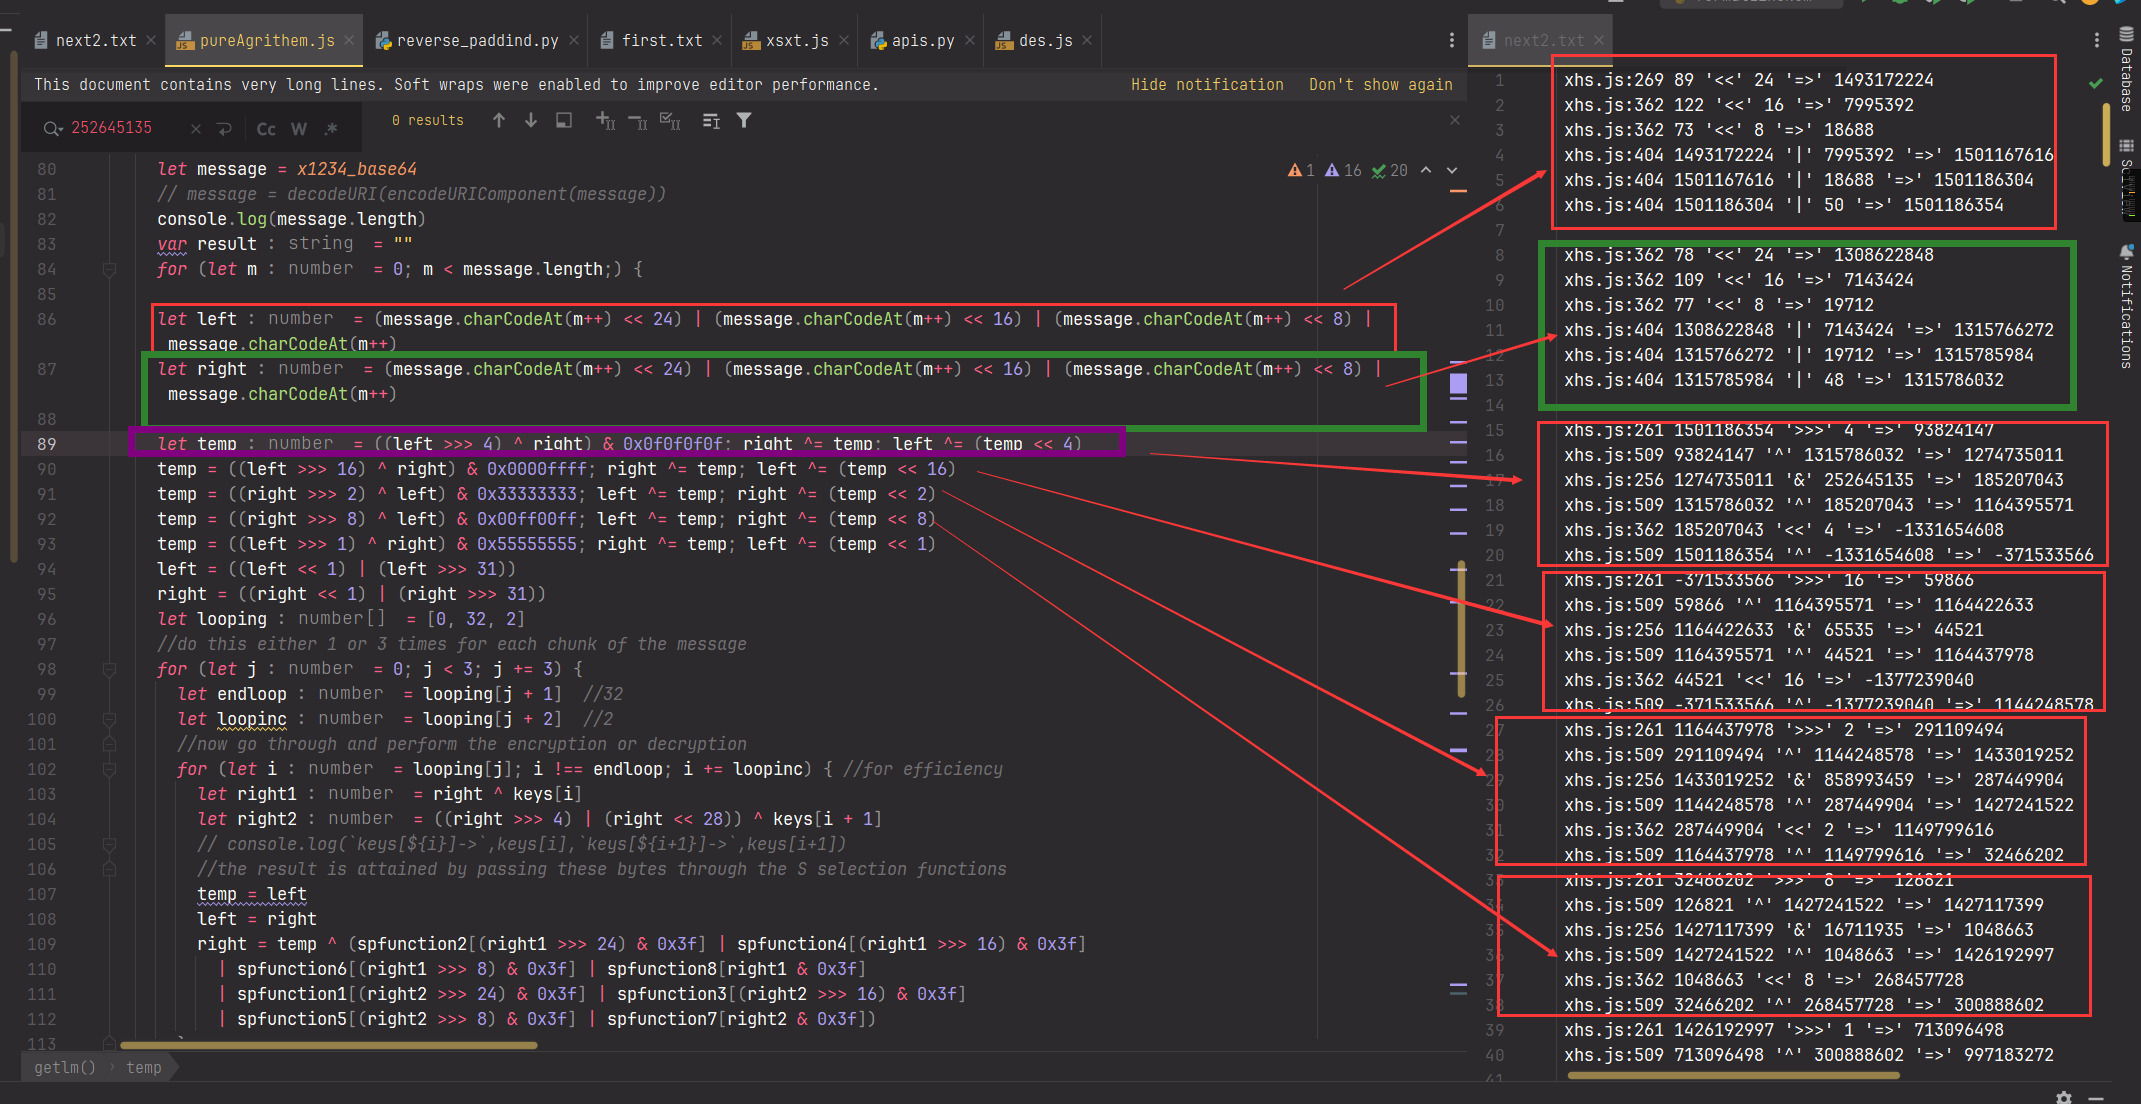The height and width of the screenshot is (1104, 2141).
Task: Open left editor tabs overflow menu
Action: [x=1451, y=40]
